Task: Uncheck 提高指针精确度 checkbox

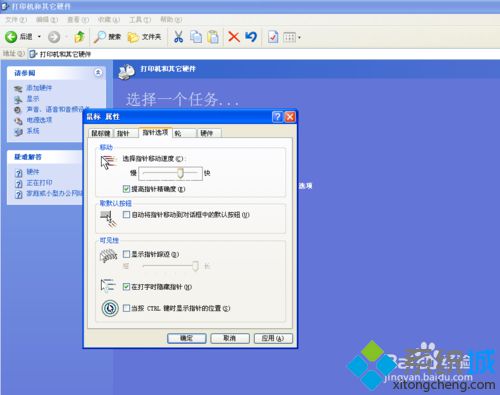Action: tap(126, 189)
